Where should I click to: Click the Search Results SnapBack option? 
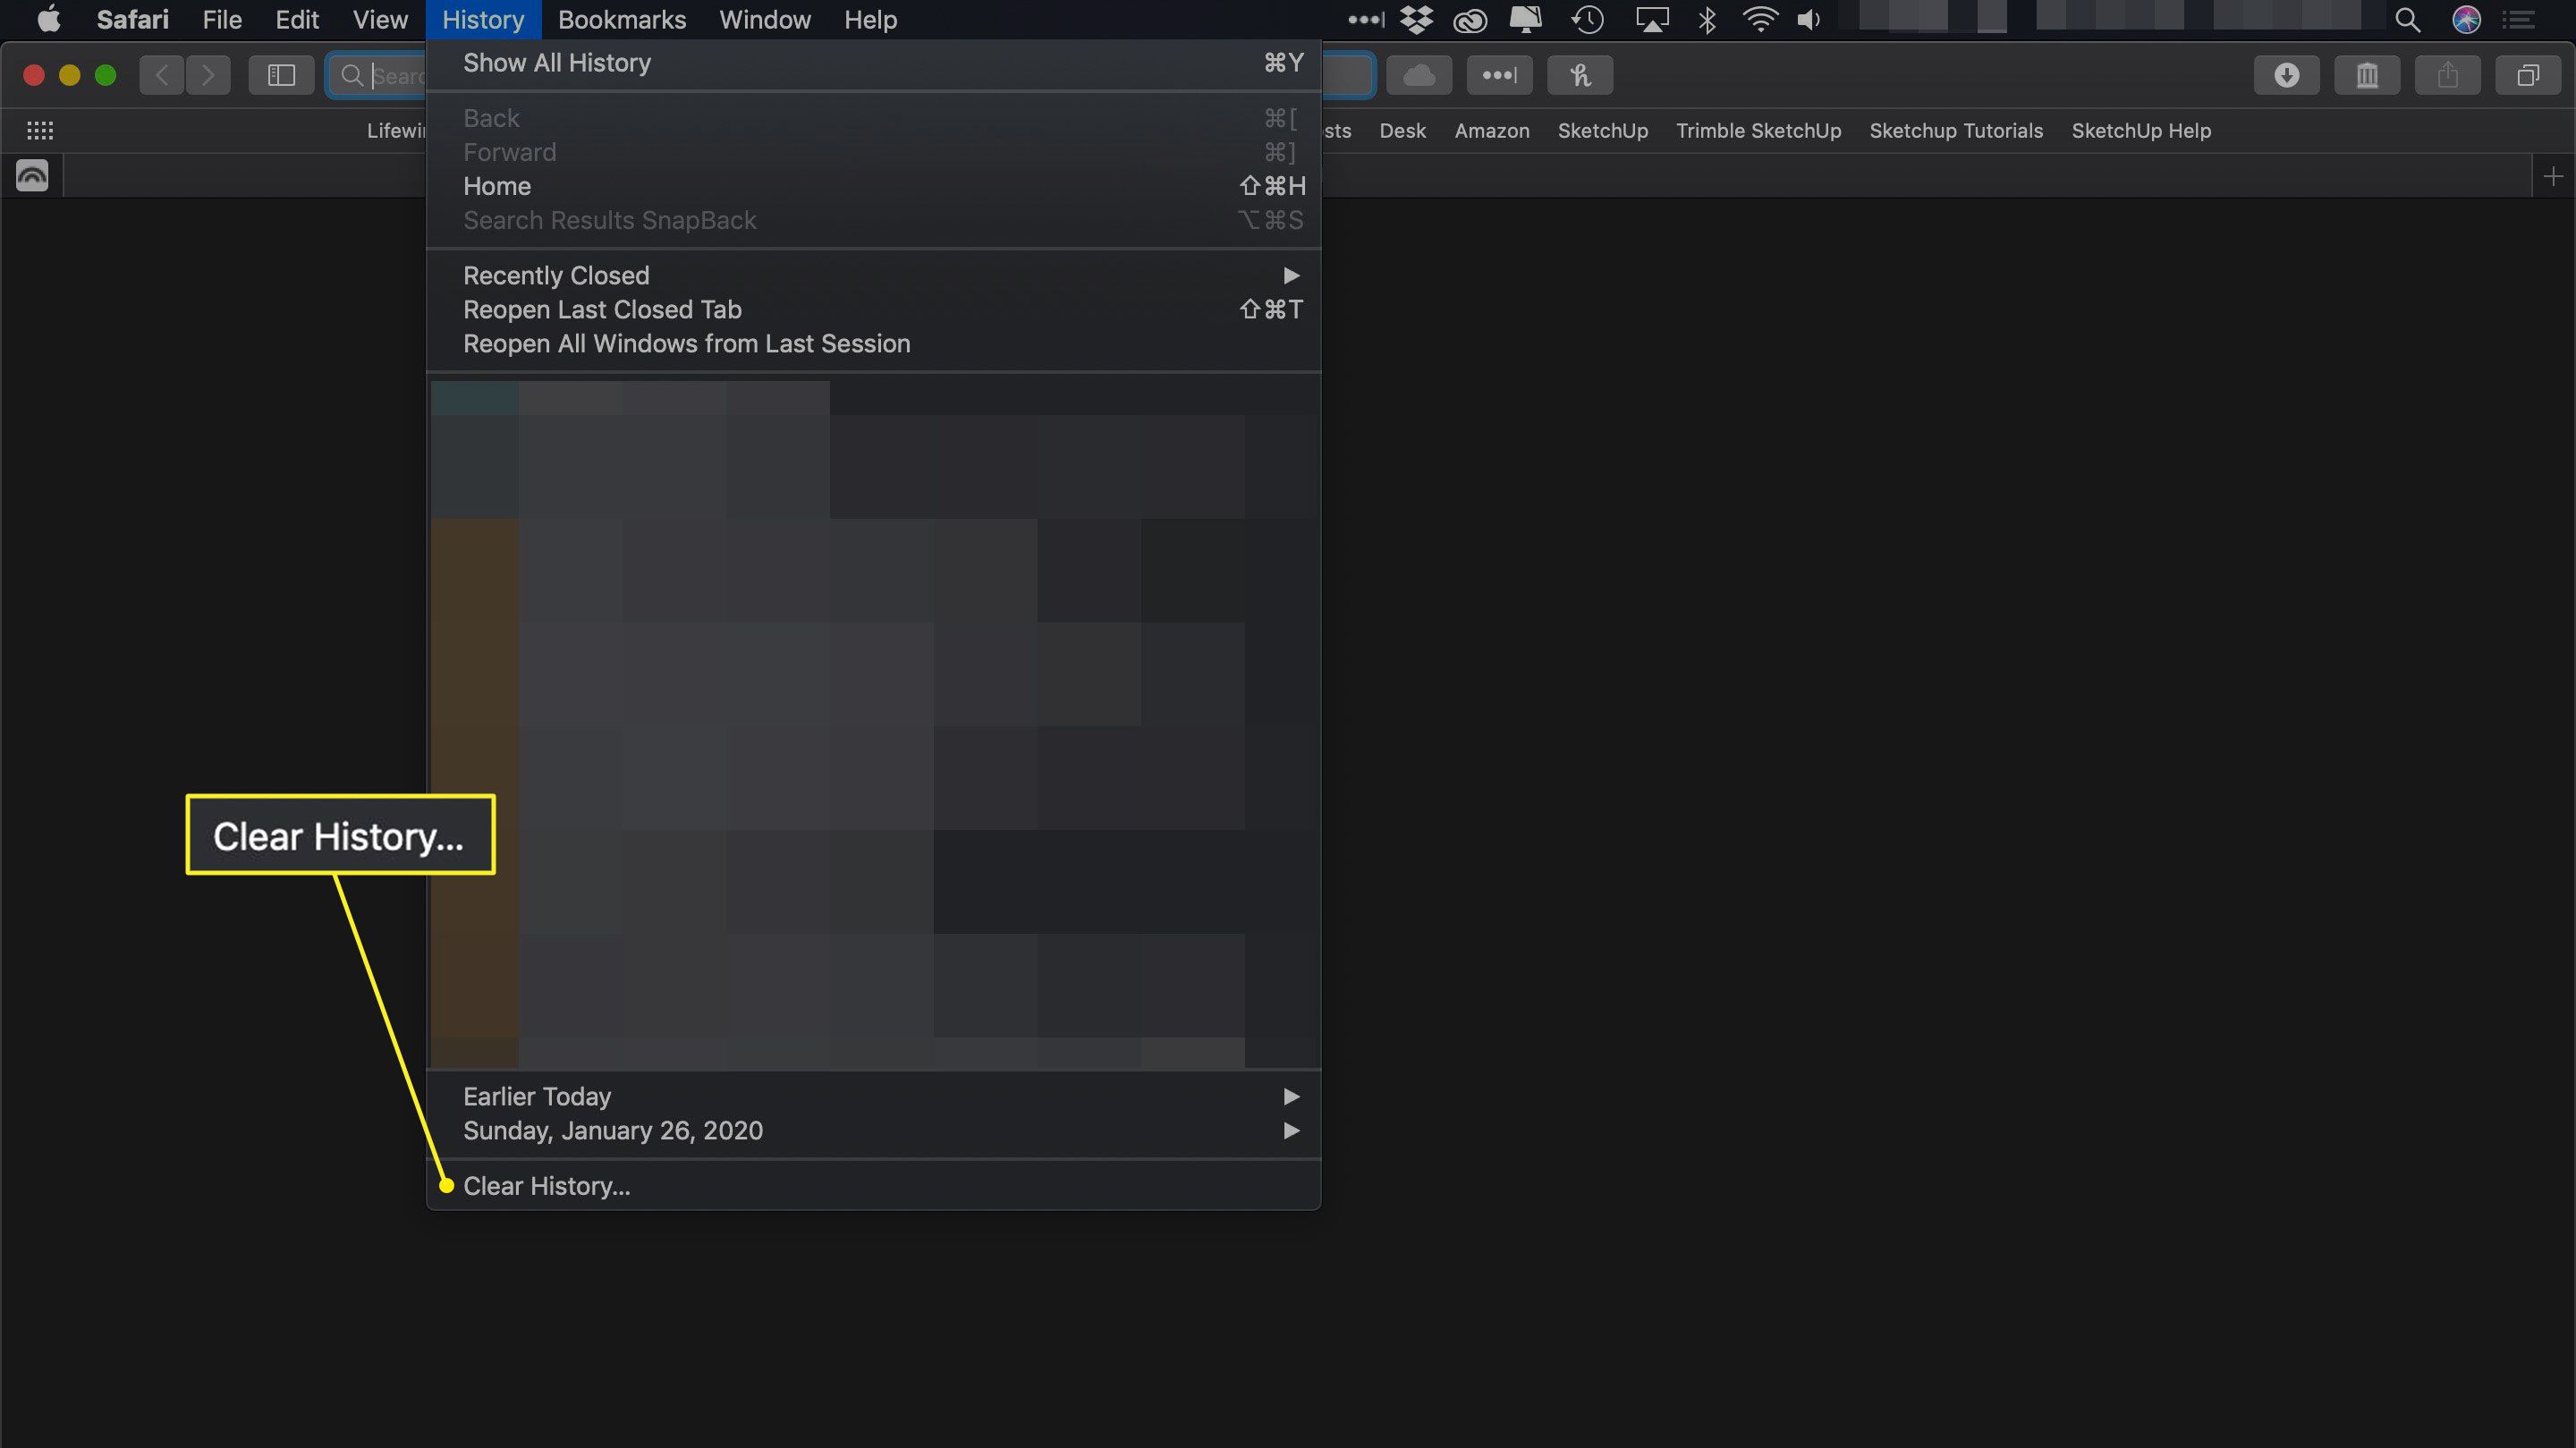608,219
